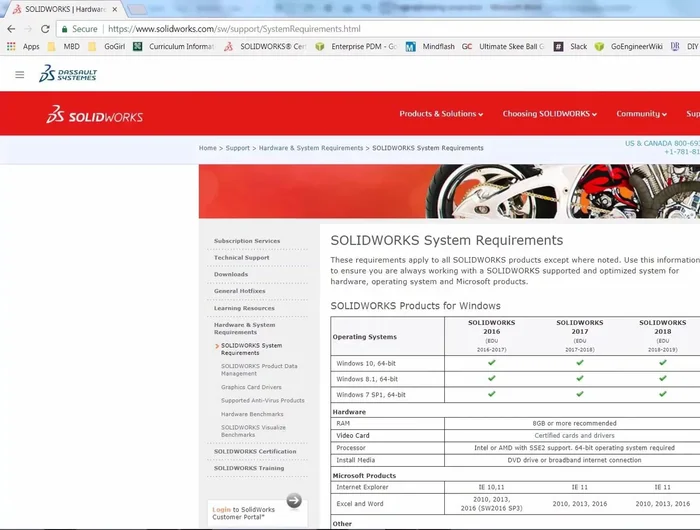Screen dimensions: 700x530
Task: Click the arrow button beside Login
Action: click(294, 501)
